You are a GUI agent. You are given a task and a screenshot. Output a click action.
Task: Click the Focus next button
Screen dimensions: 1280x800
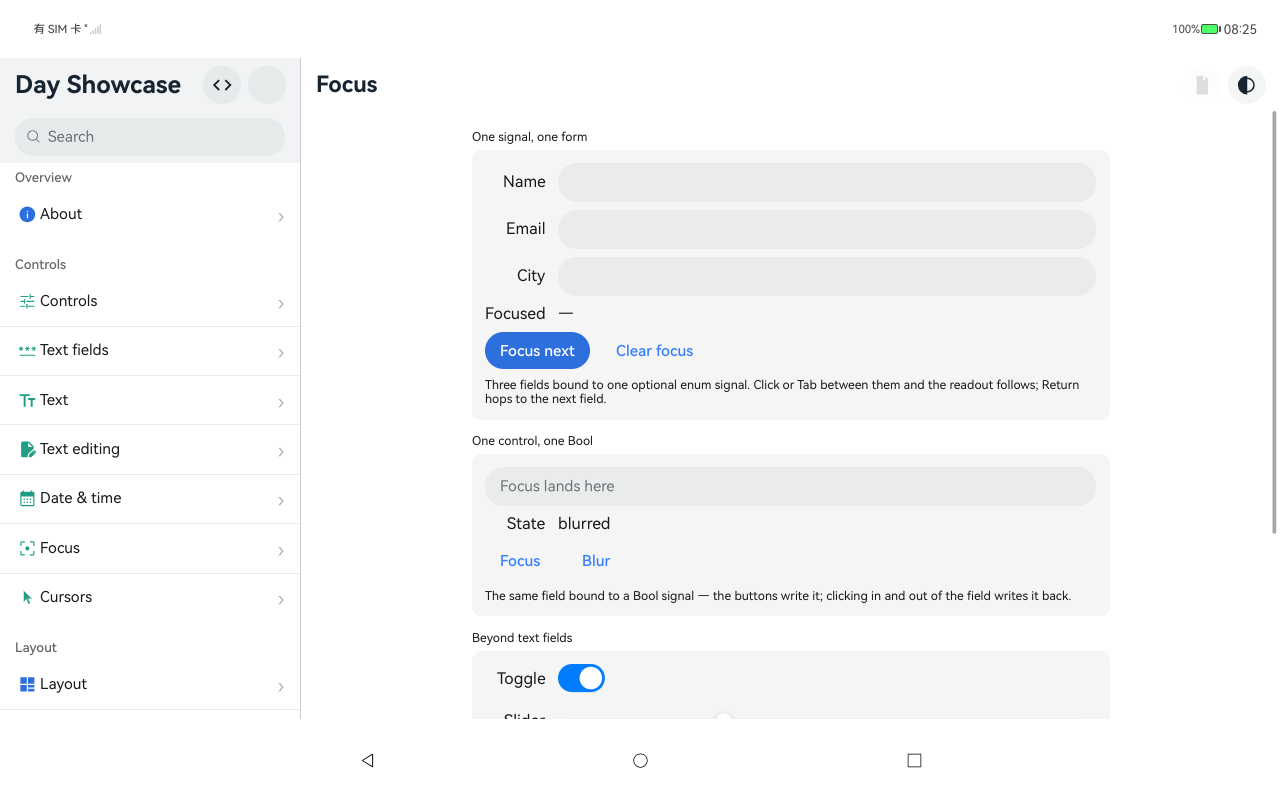(537, 351)
